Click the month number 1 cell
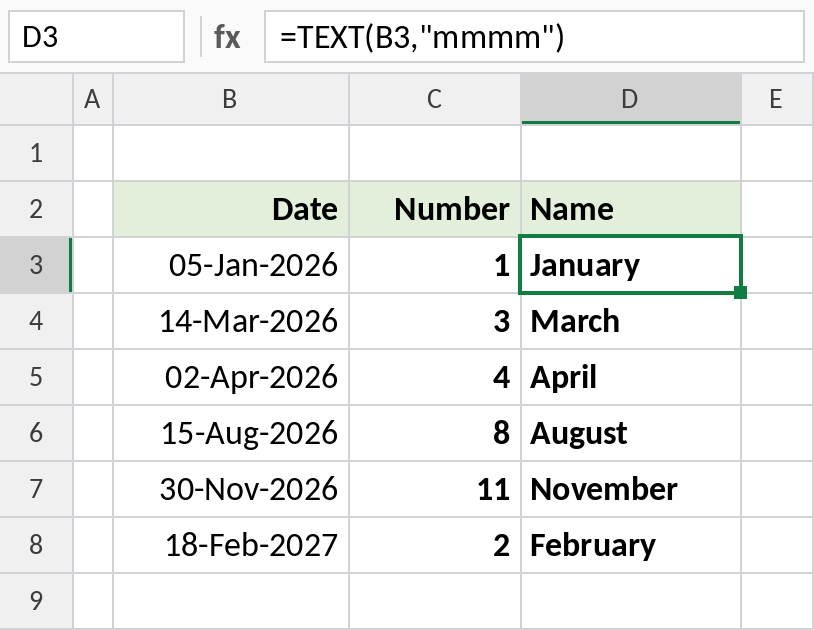Screen dimensions: 814x630 (435, 265)
